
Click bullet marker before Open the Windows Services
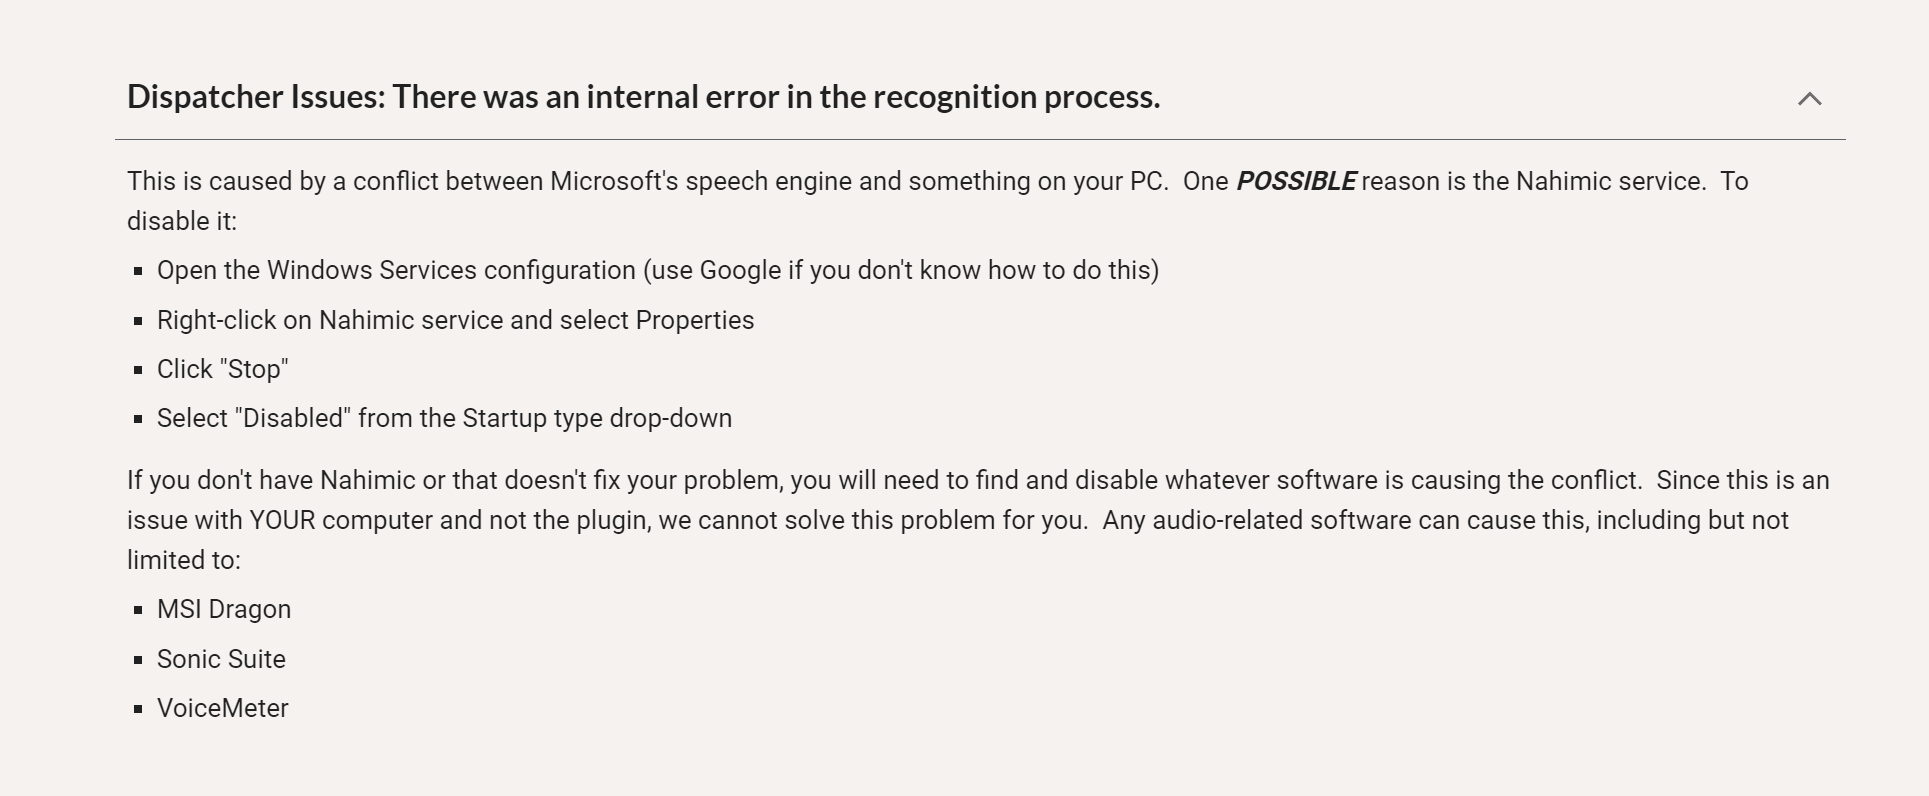[x=138, y=271]
